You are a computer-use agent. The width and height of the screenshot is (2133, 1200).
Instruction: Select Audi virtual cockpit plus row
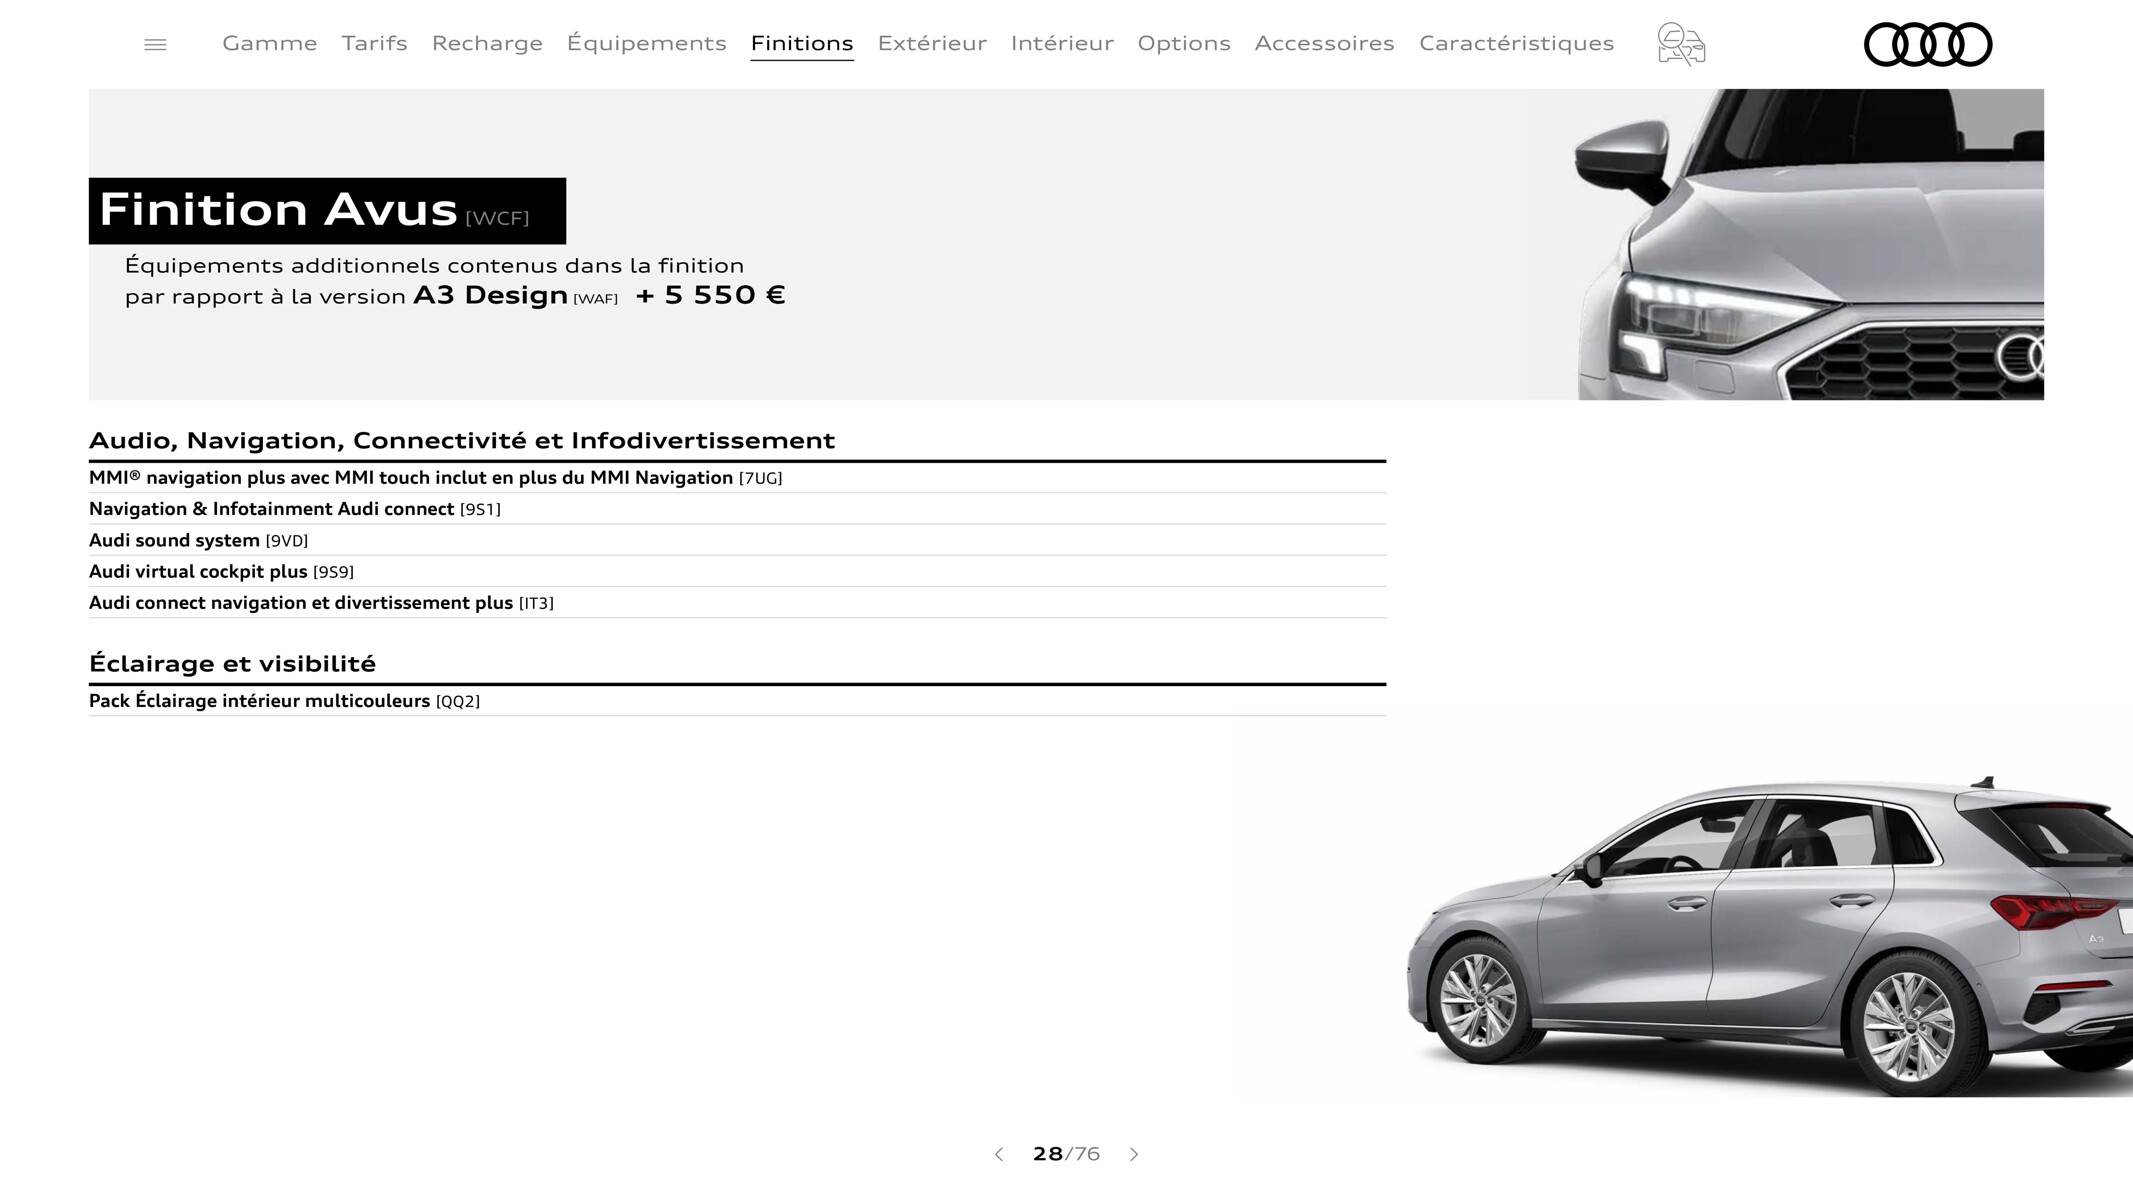(737, 571)
